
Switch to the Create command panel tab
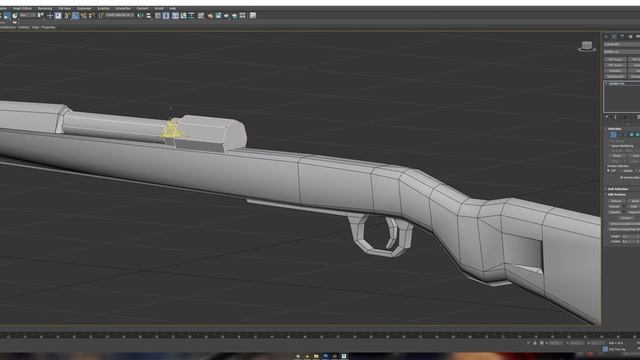[606, 36]
